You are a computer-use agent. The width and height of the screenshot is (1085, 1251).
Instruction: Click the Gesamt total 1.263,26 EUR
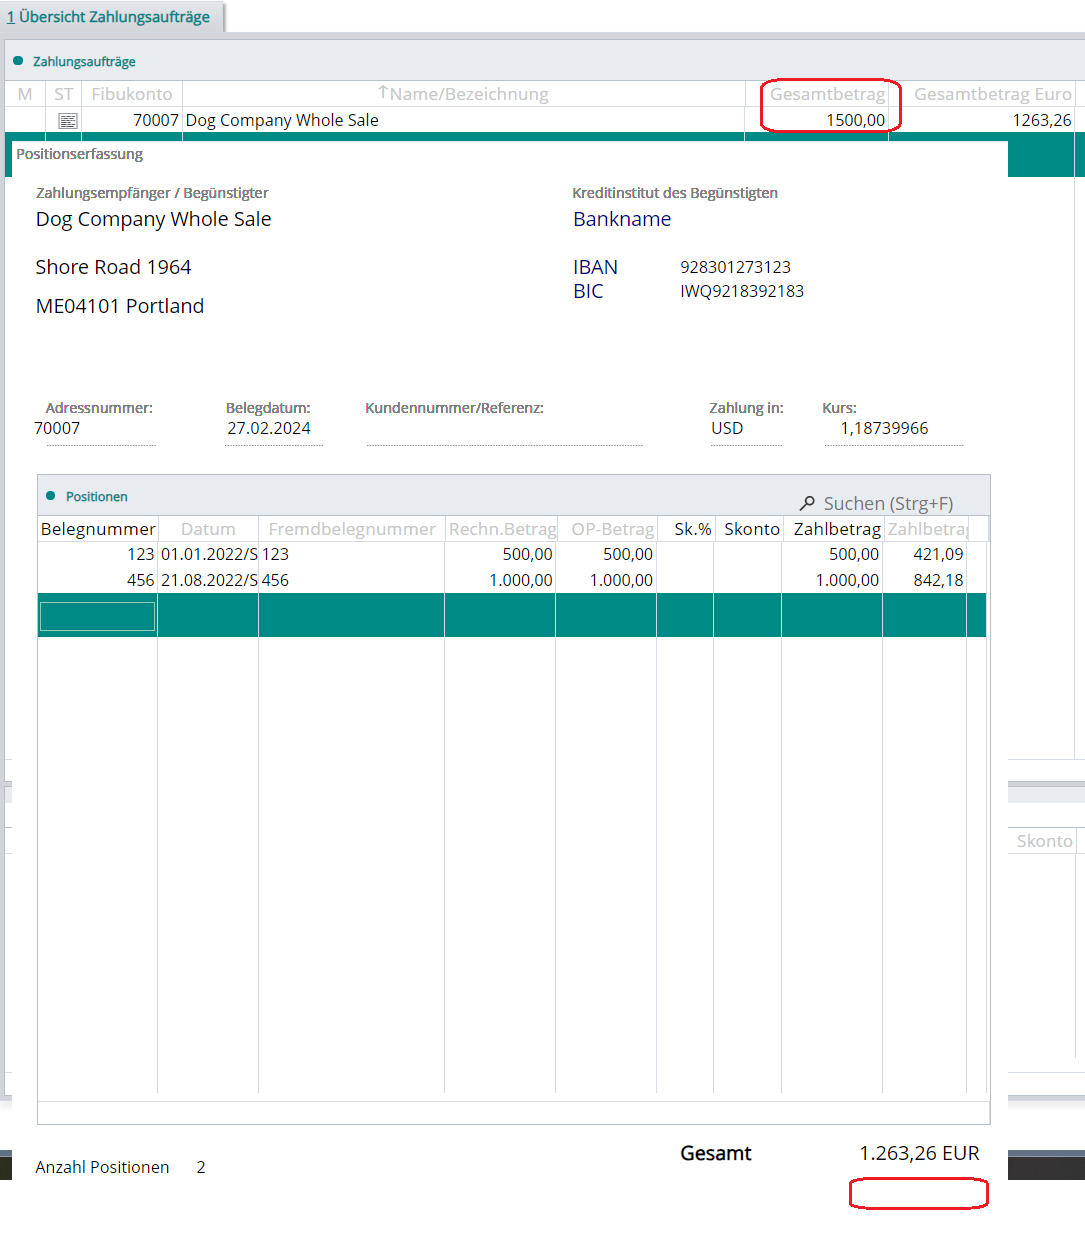919,1153
